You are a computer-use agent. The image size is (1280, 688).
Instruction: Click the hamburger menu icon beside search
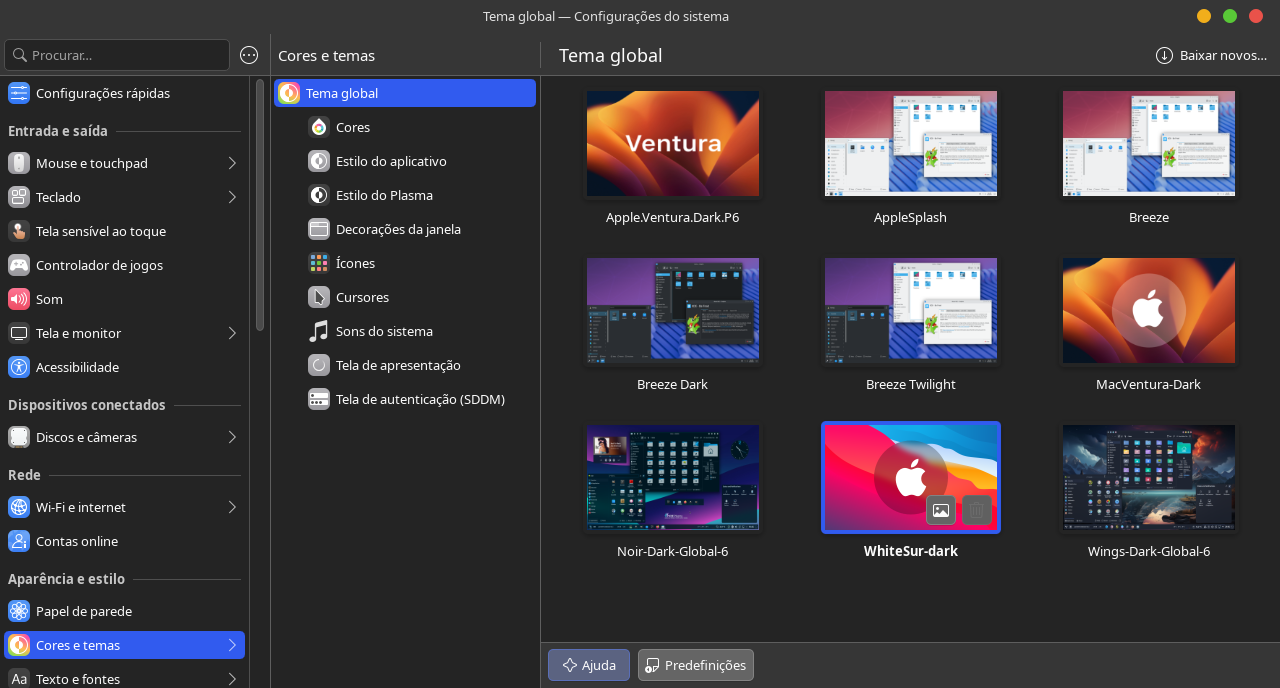pyautogui.click(x=250, y=55)
